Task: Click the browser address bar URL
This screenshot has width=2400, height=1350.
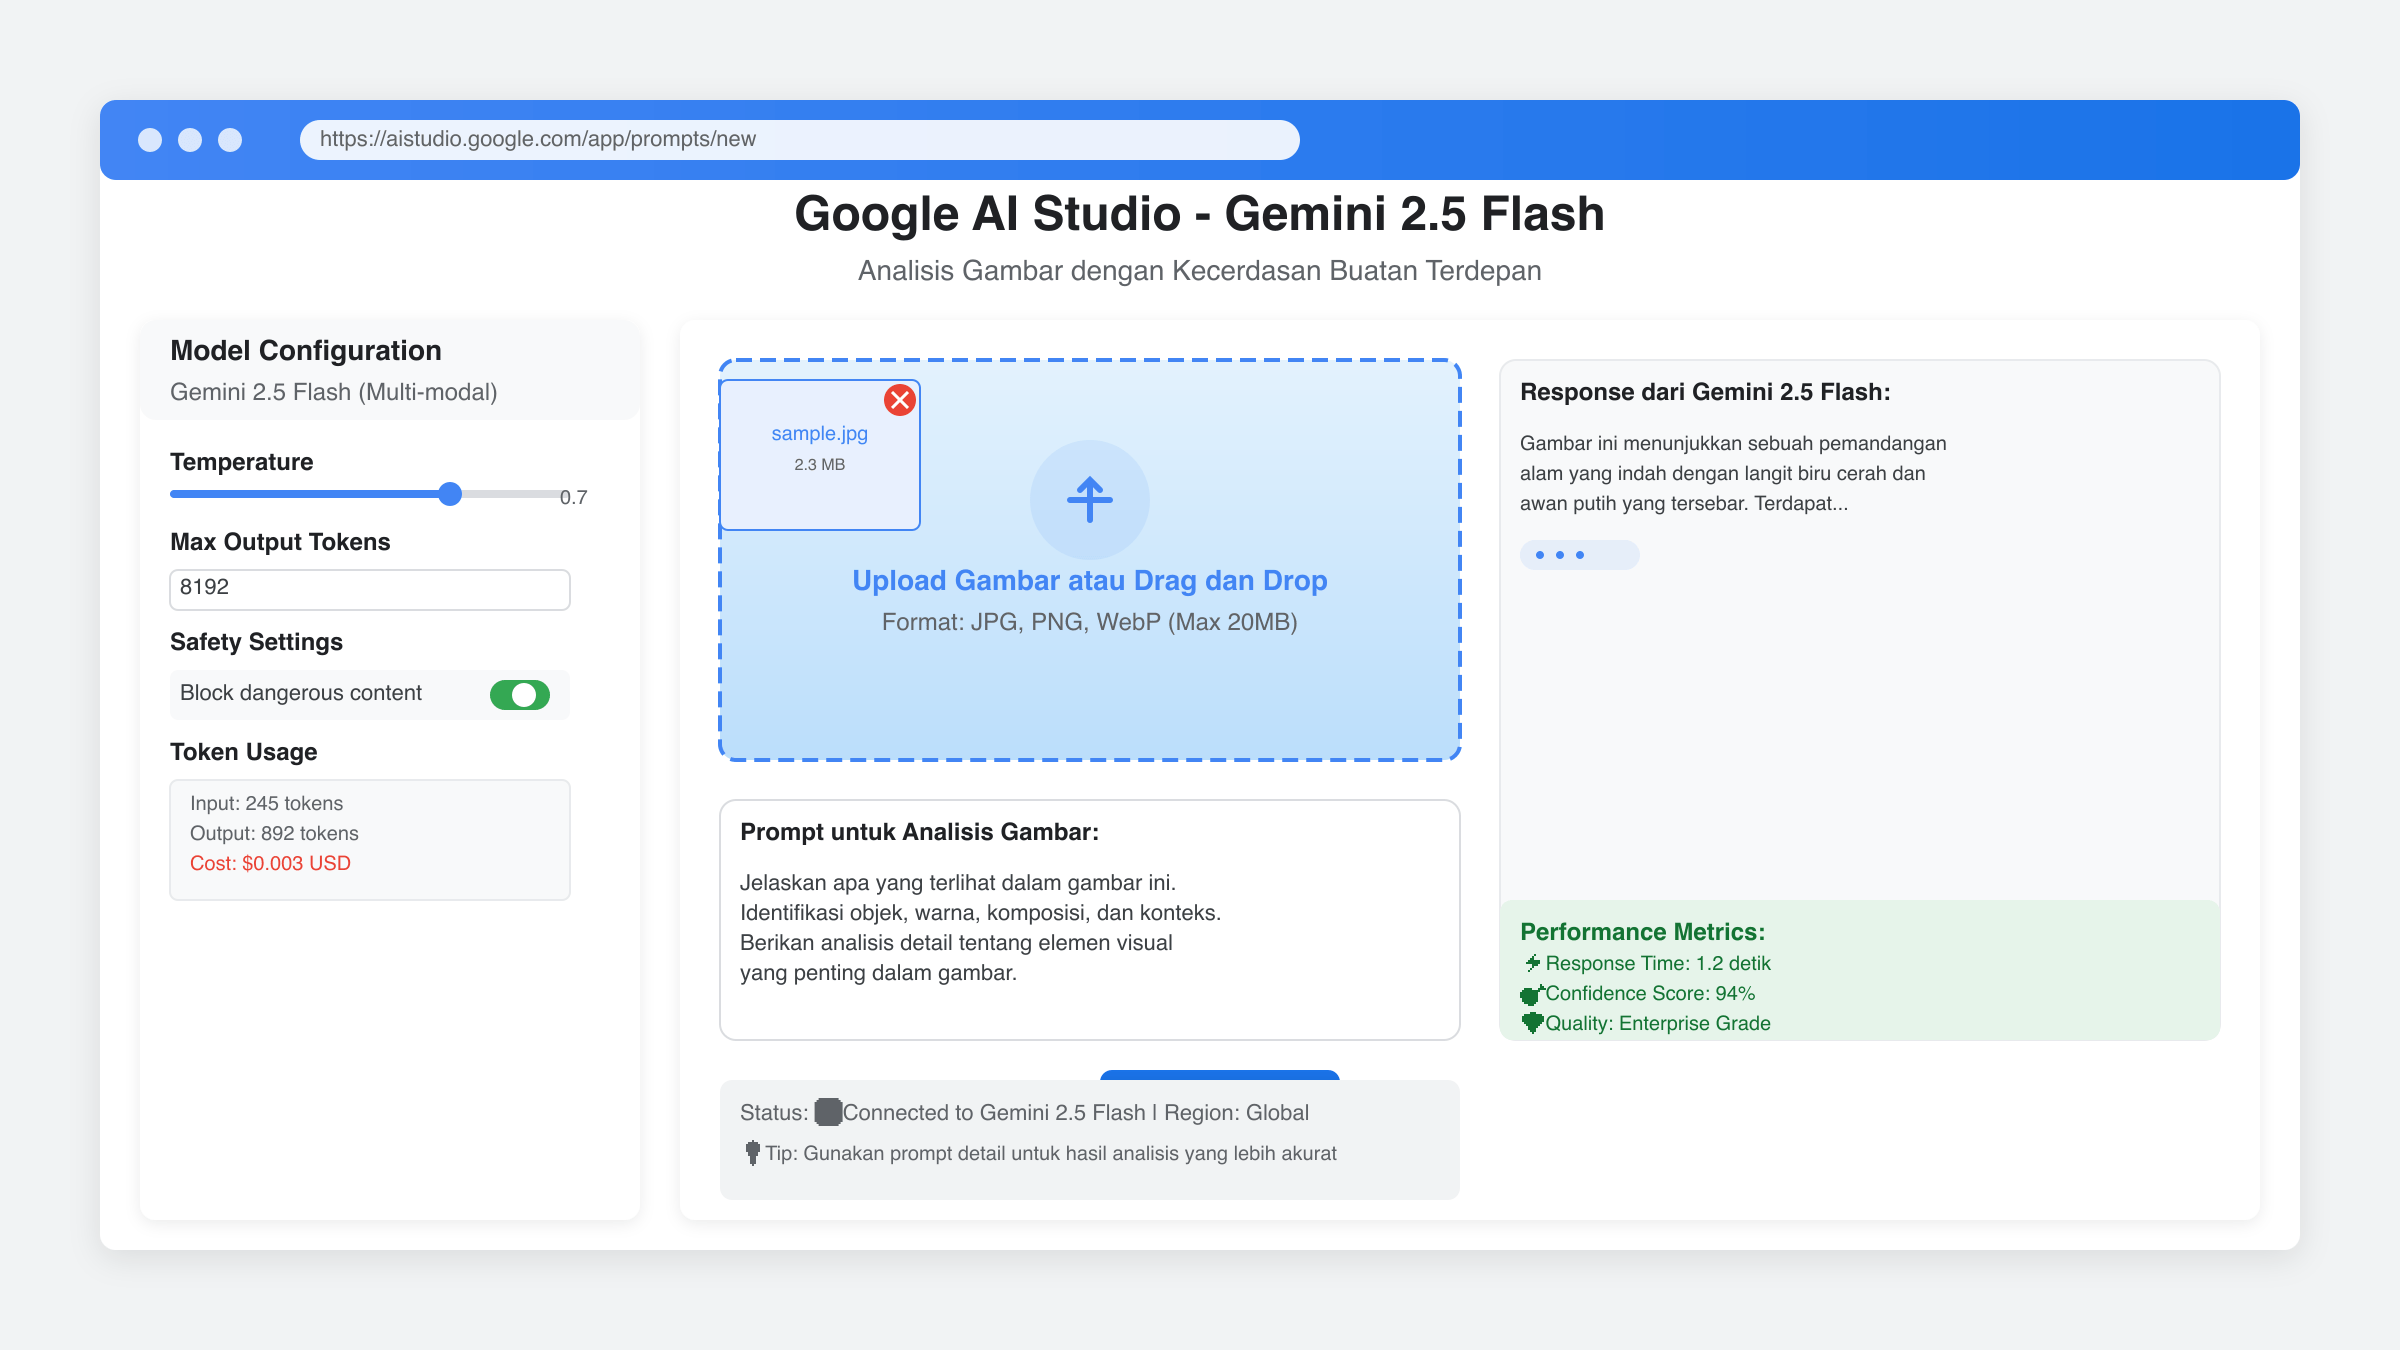Action: (x=799, y=139)
